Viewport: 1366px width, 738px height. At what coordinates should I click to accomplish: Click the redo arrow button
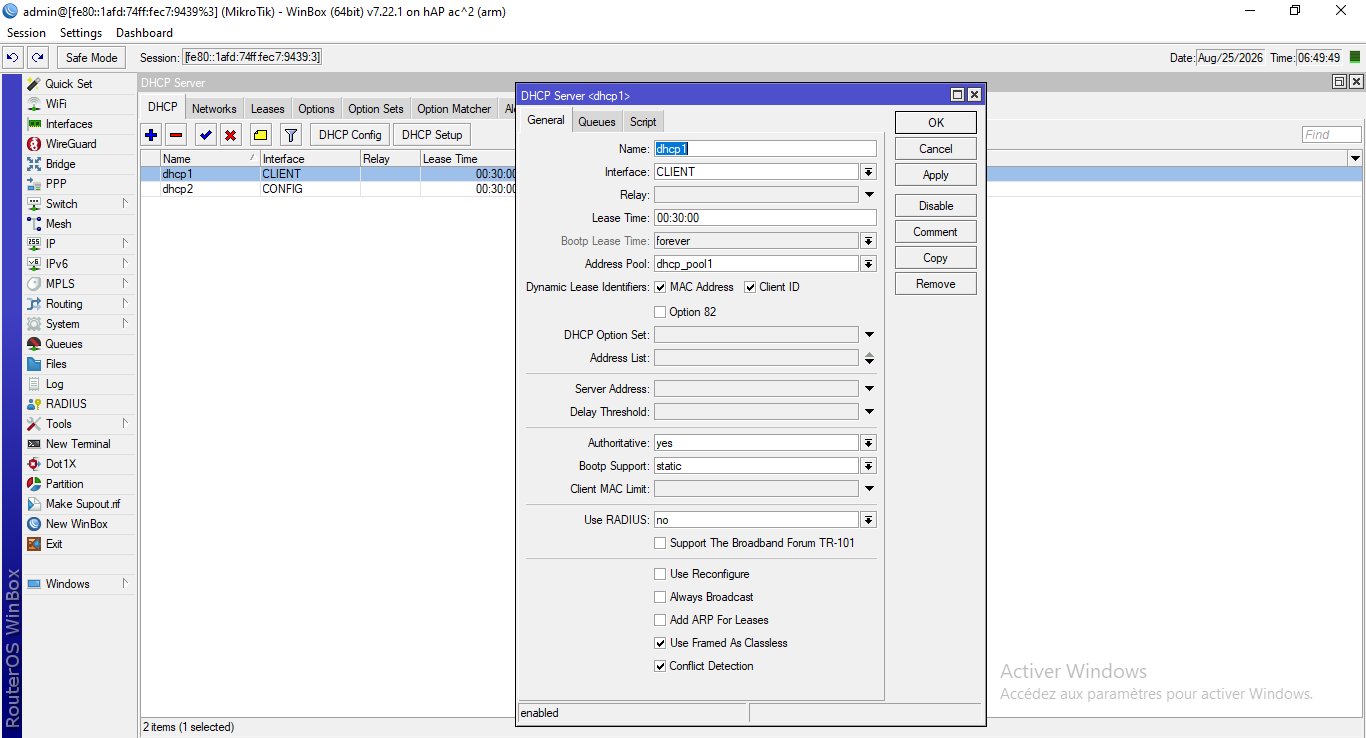(37, 57)
